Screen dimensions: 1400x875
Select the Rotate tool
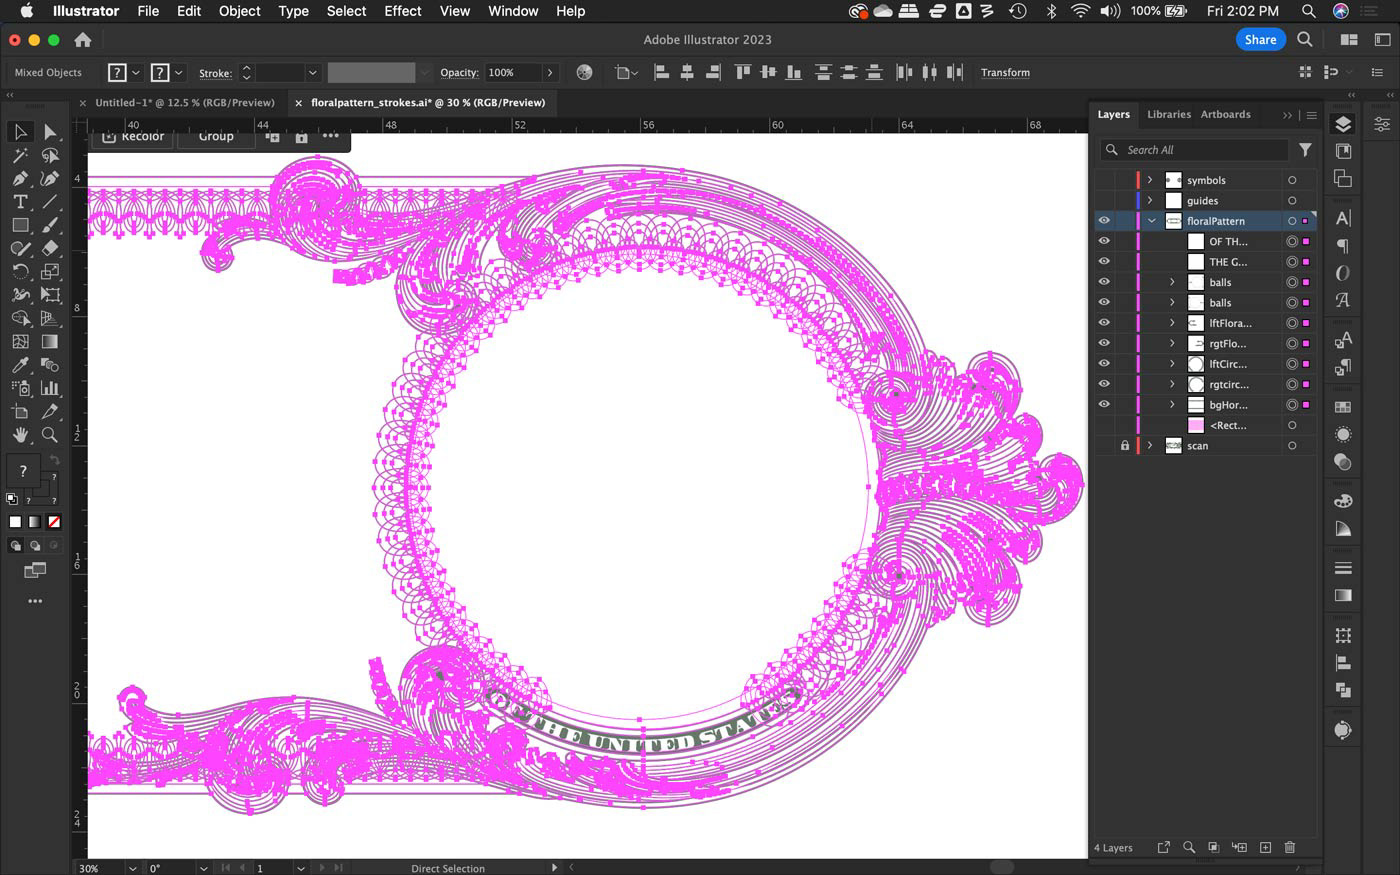[20, 271]
